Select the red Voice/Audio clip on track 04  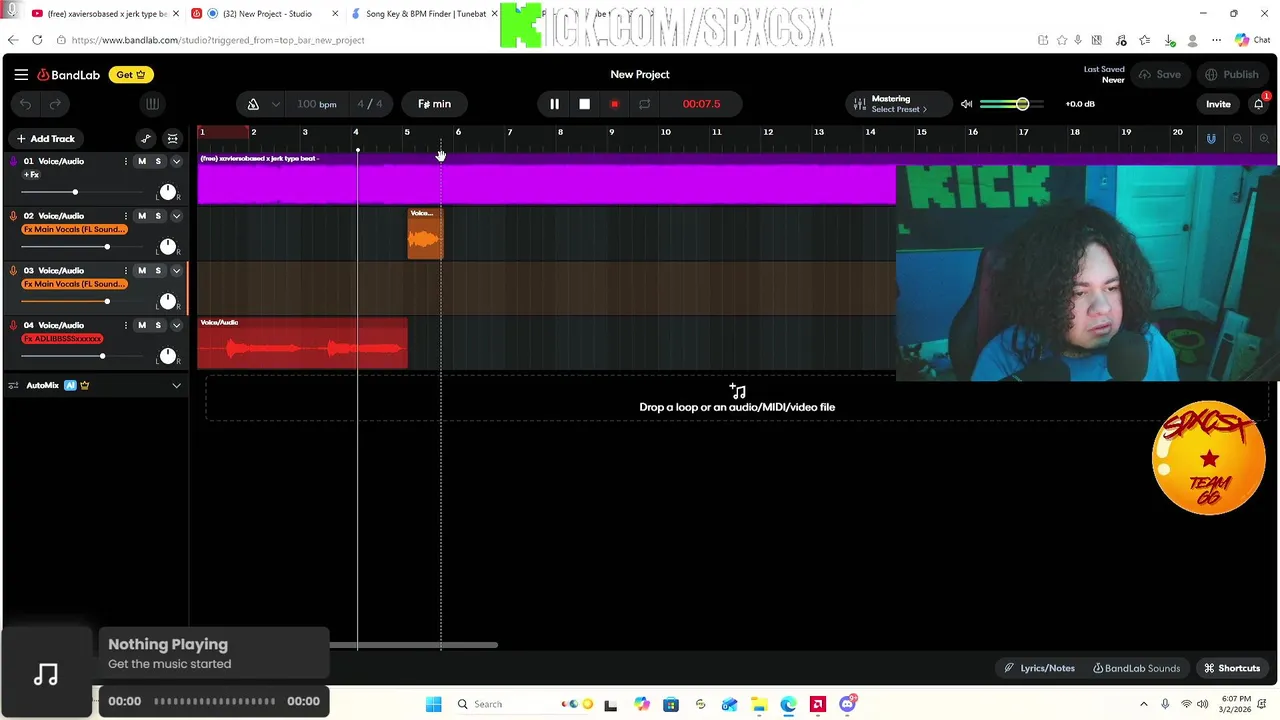tap(302, 343)
